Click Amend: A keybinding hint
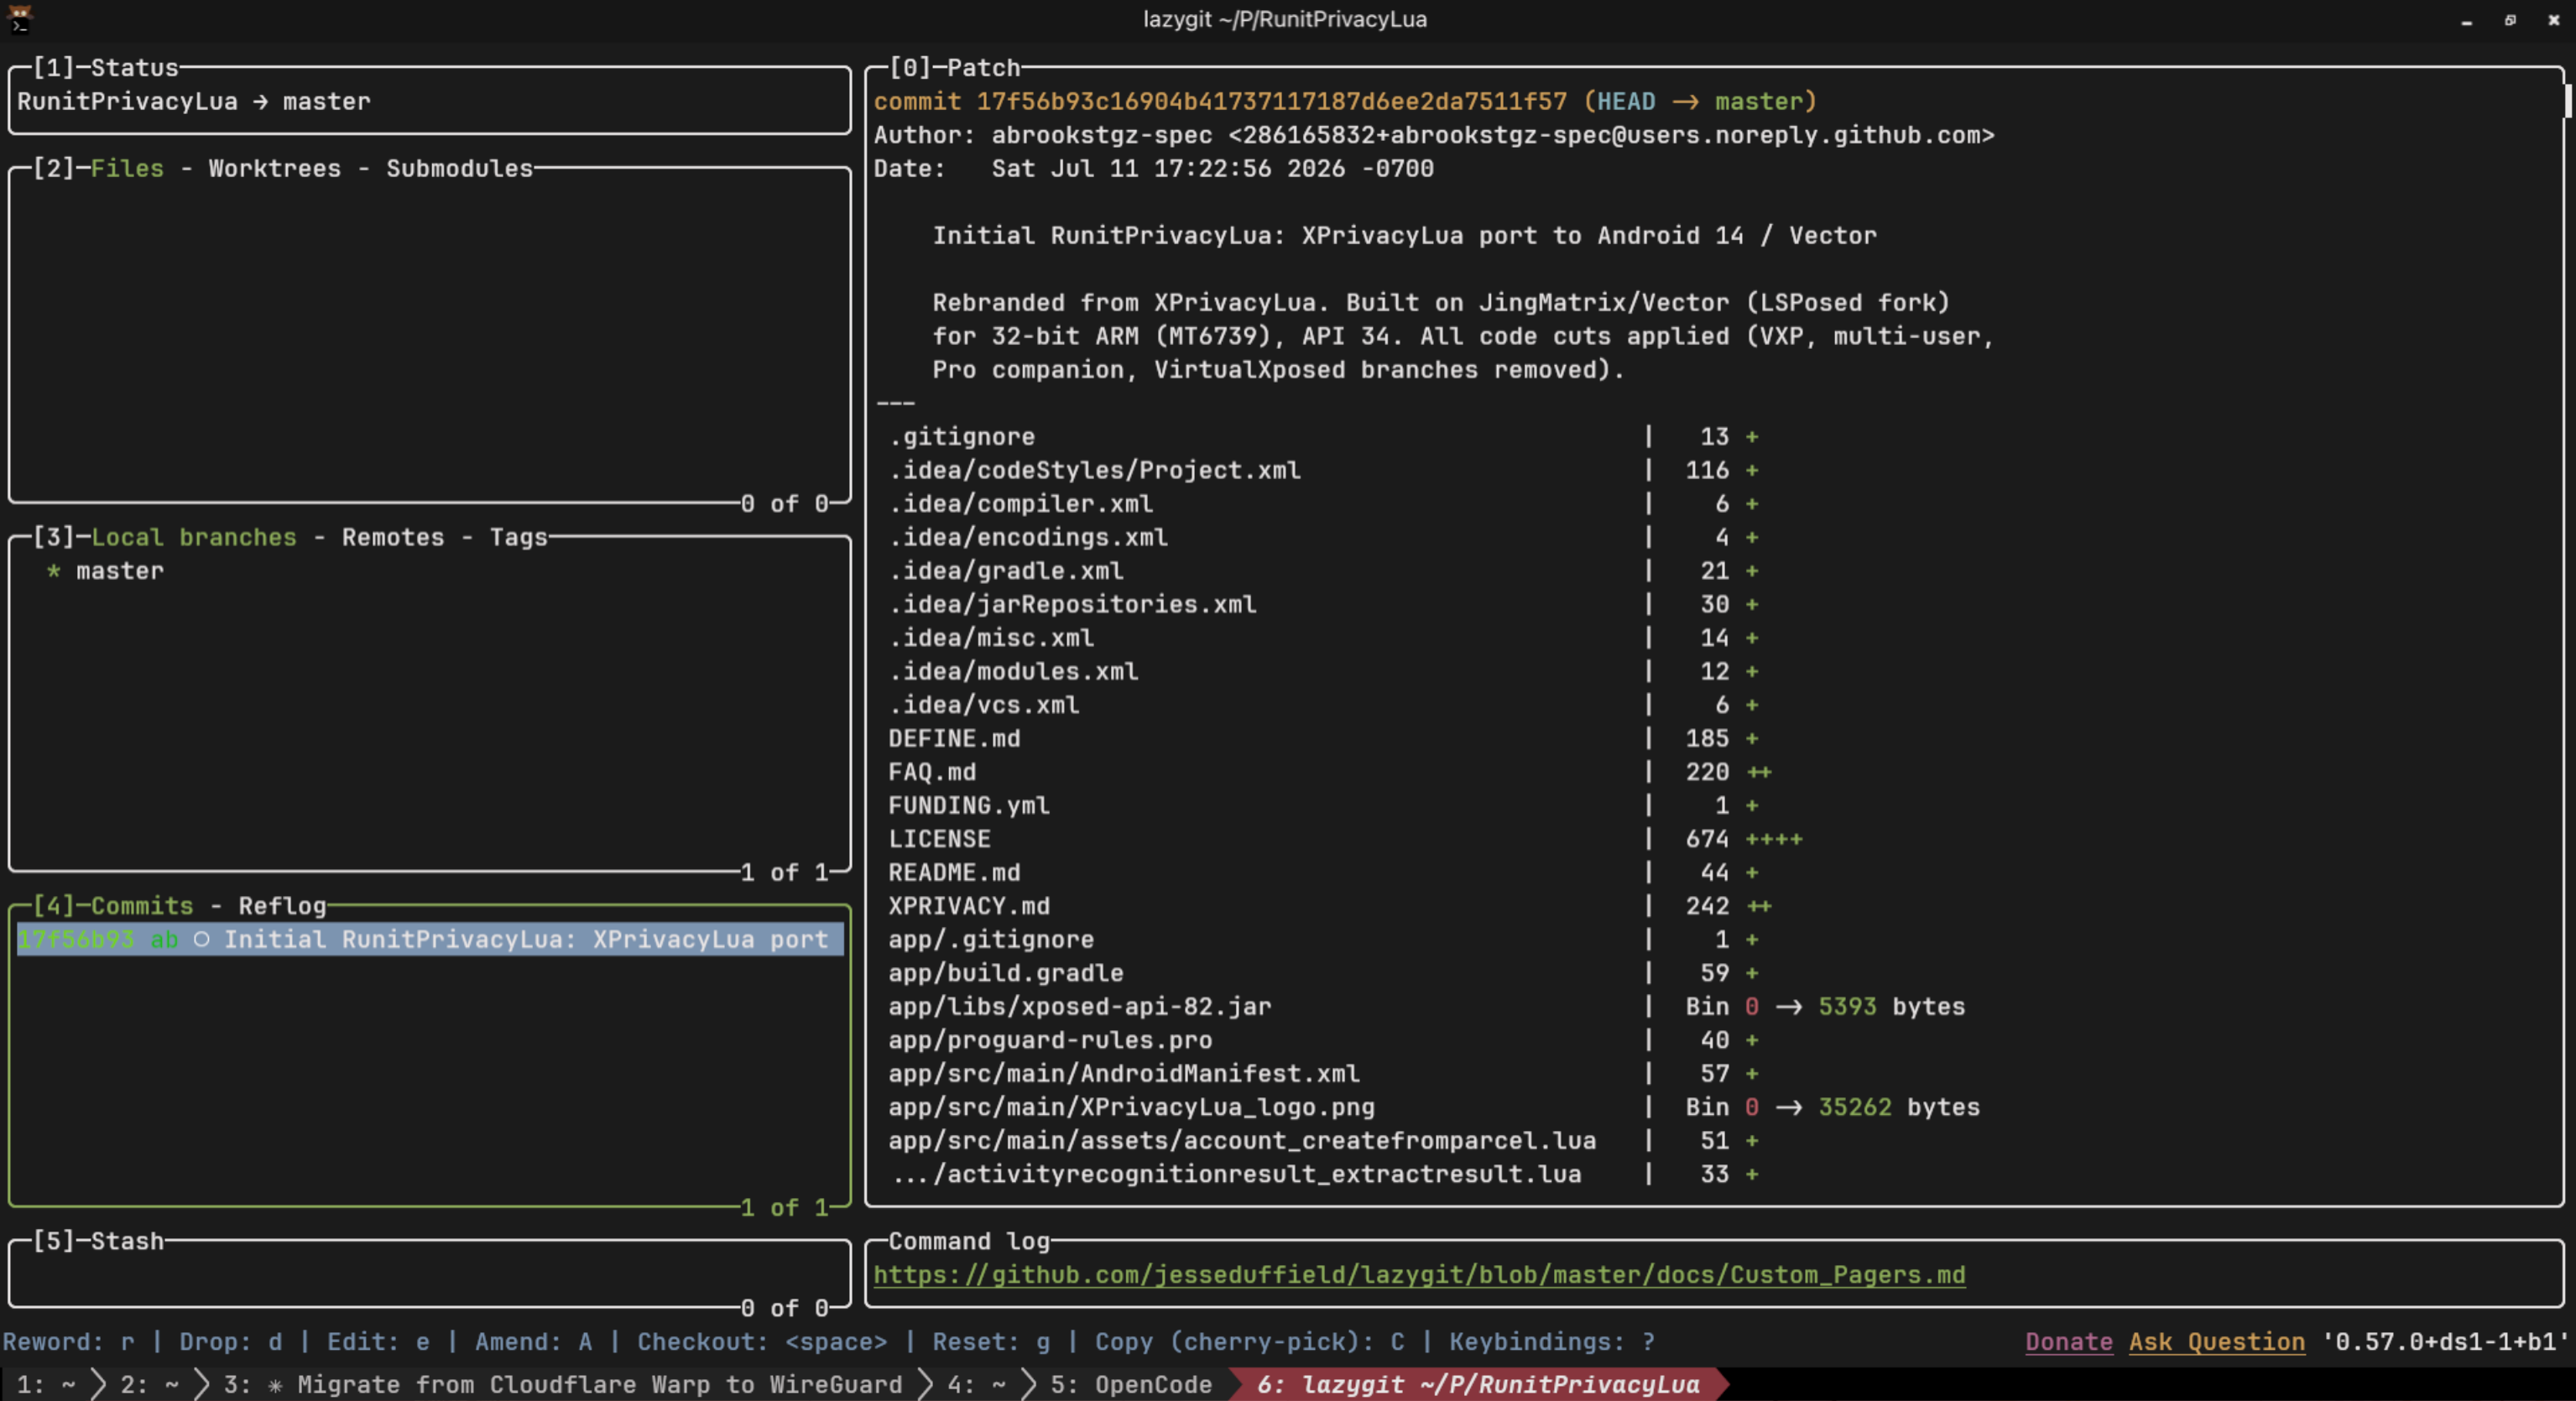The height and width of the screenshot is (1401, 2576). 533,1342
